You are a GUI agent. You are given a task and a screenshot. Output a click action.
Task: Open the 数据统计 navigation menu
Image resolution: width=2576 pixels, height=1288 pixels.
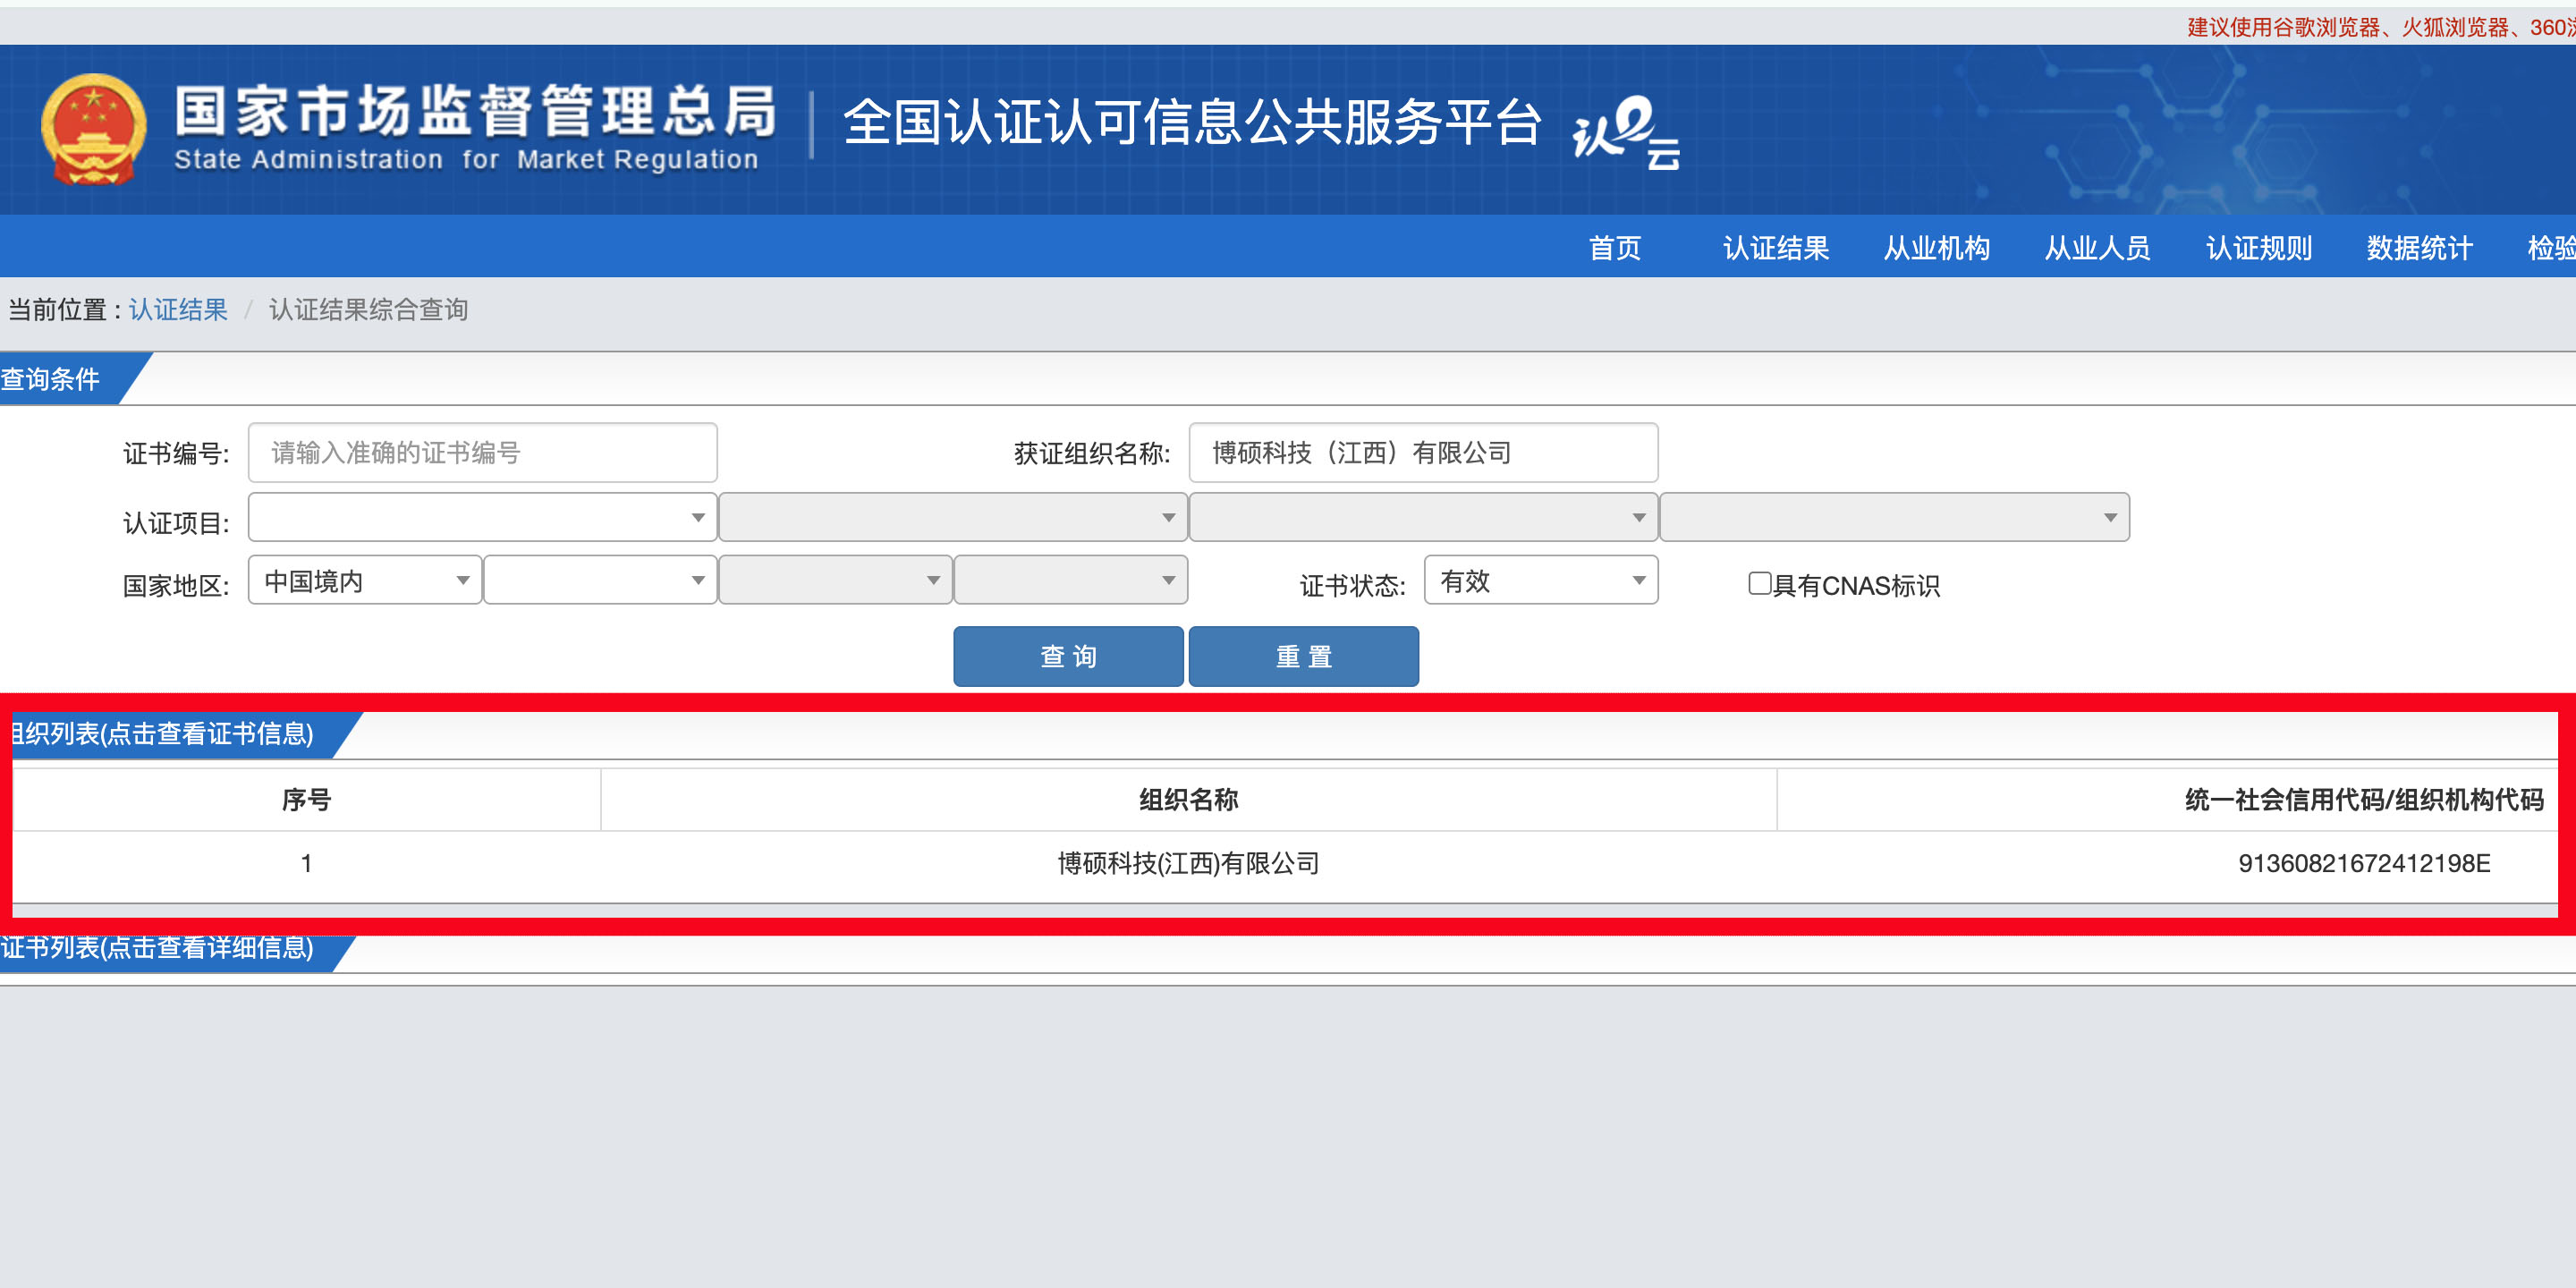point(2420,247)
